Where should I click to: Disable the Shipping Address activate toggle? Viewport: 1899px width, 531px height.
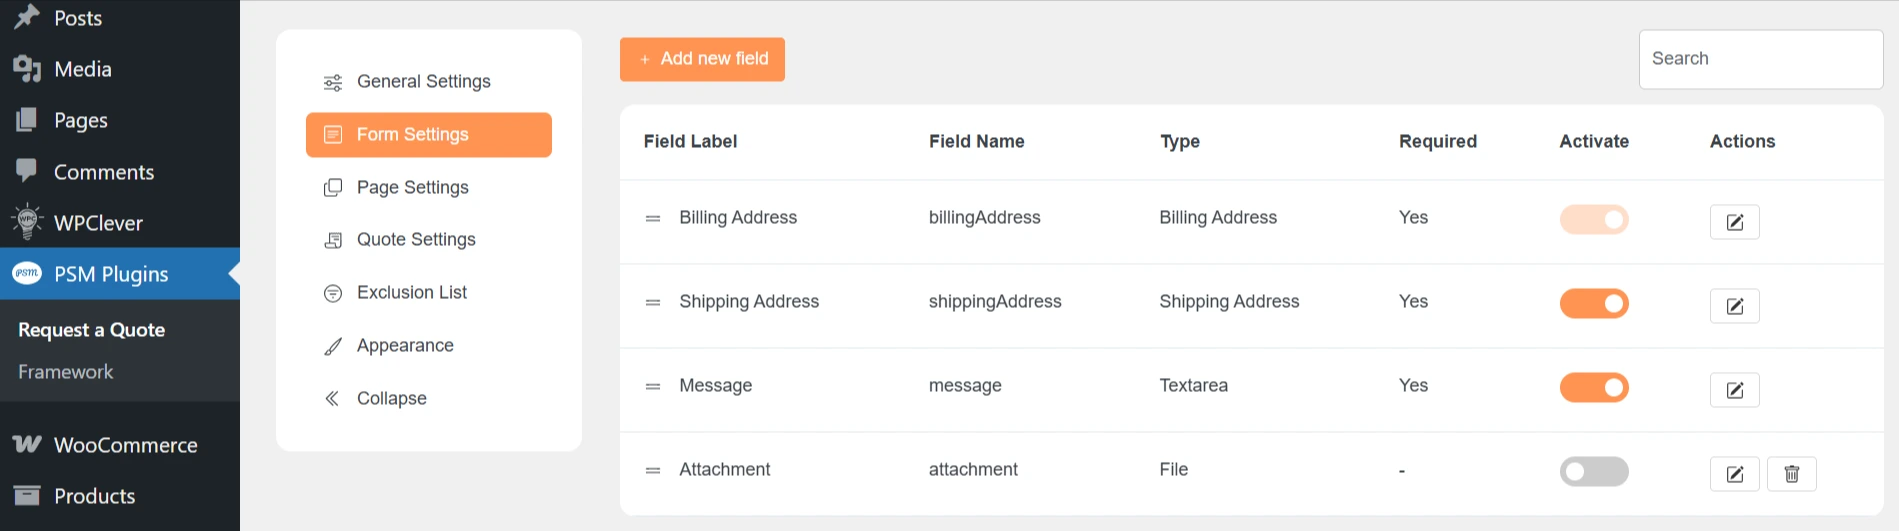coord(1594,303)
